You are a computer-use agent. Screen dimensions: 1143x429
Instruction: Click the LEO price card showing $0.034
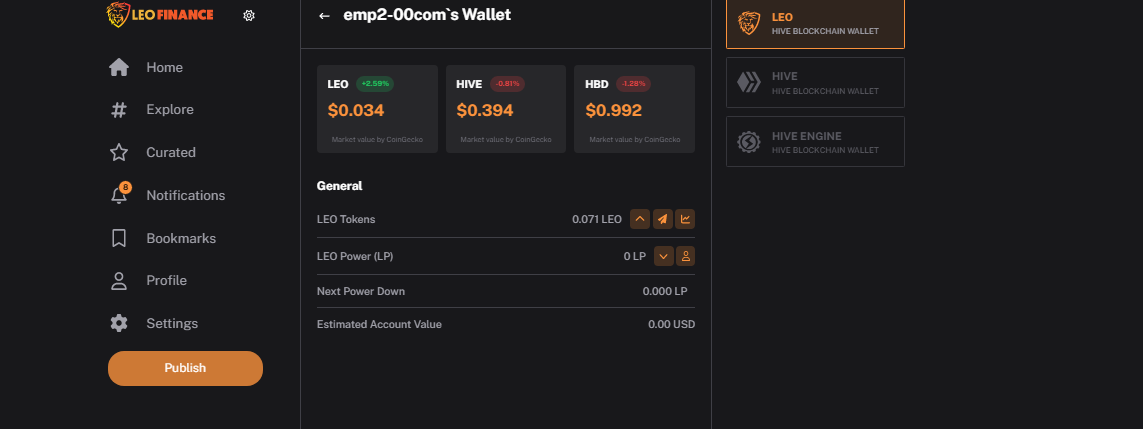[x=377, y=109]
